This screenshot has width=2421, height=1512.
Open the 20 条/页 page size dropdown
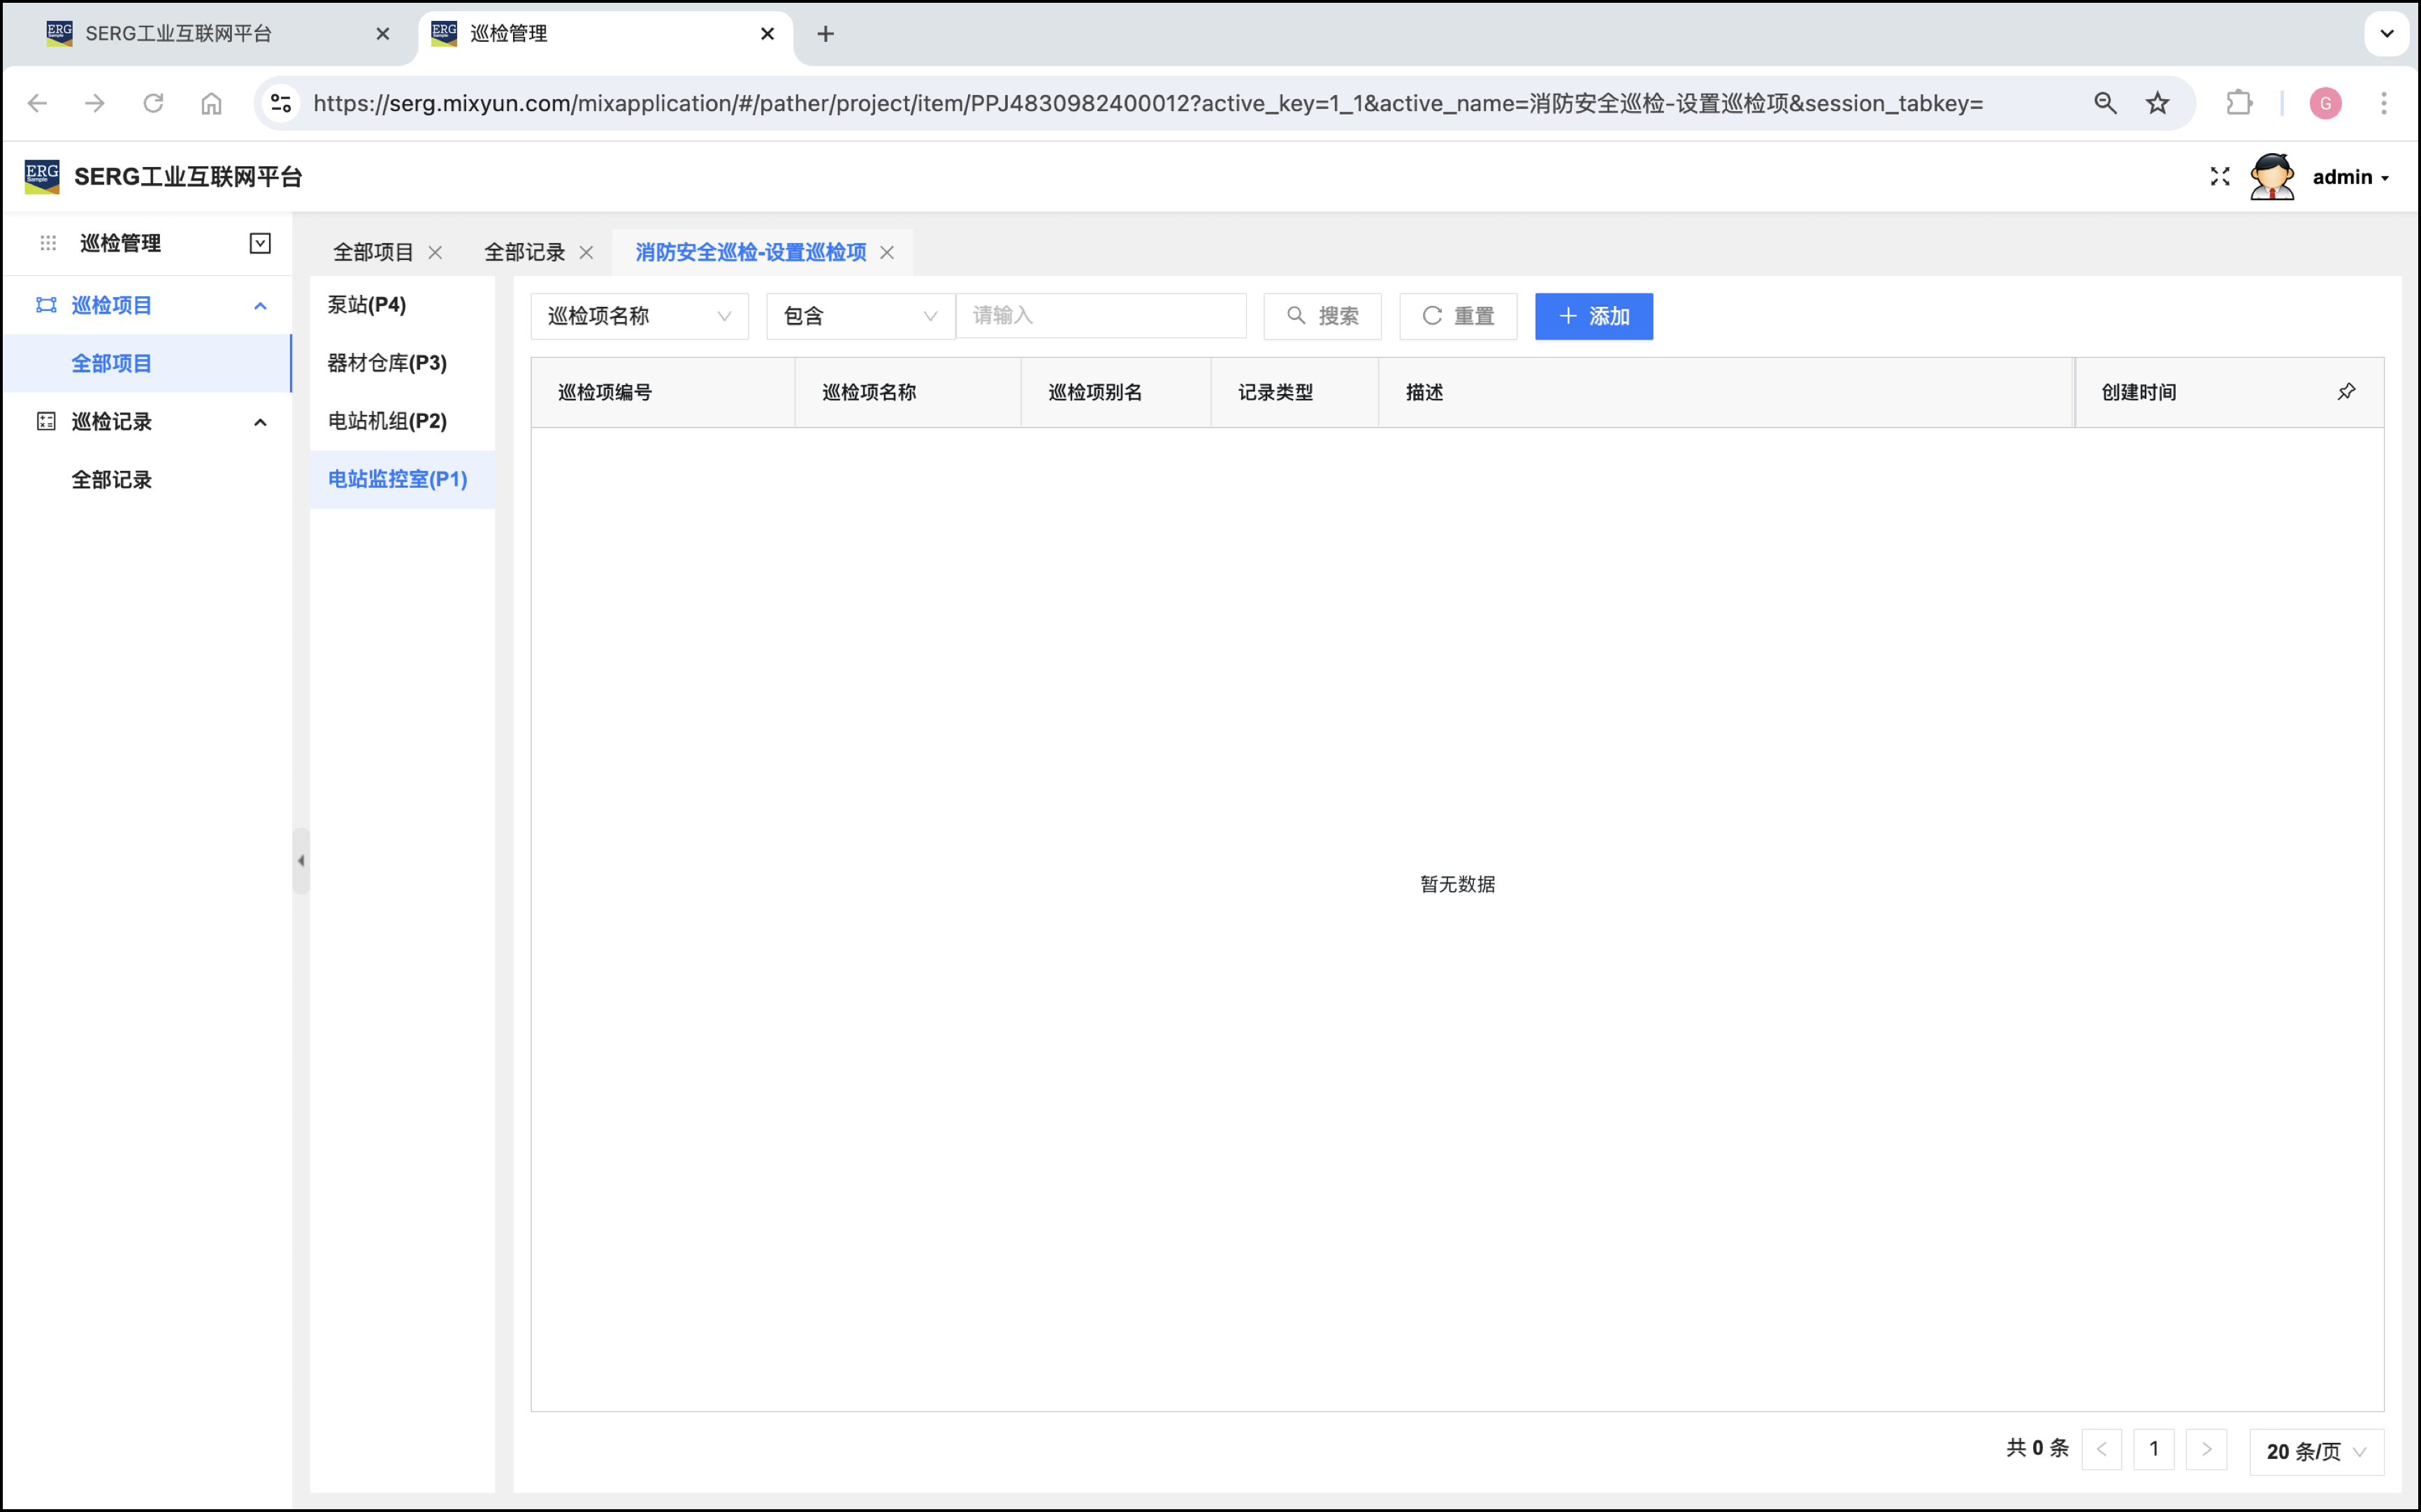[2315, 1450]
